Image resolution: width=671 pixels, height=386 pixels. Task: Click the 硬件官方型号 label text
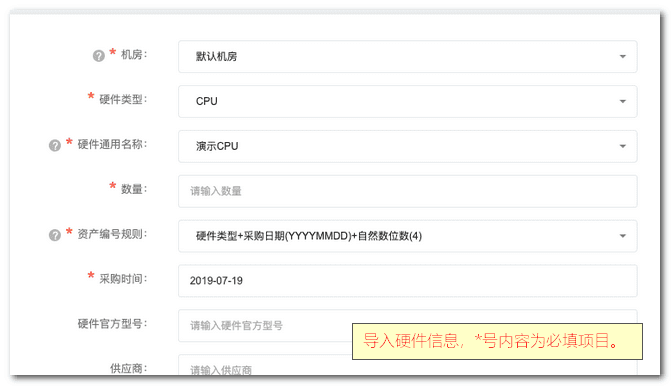(x=112, y=324)
